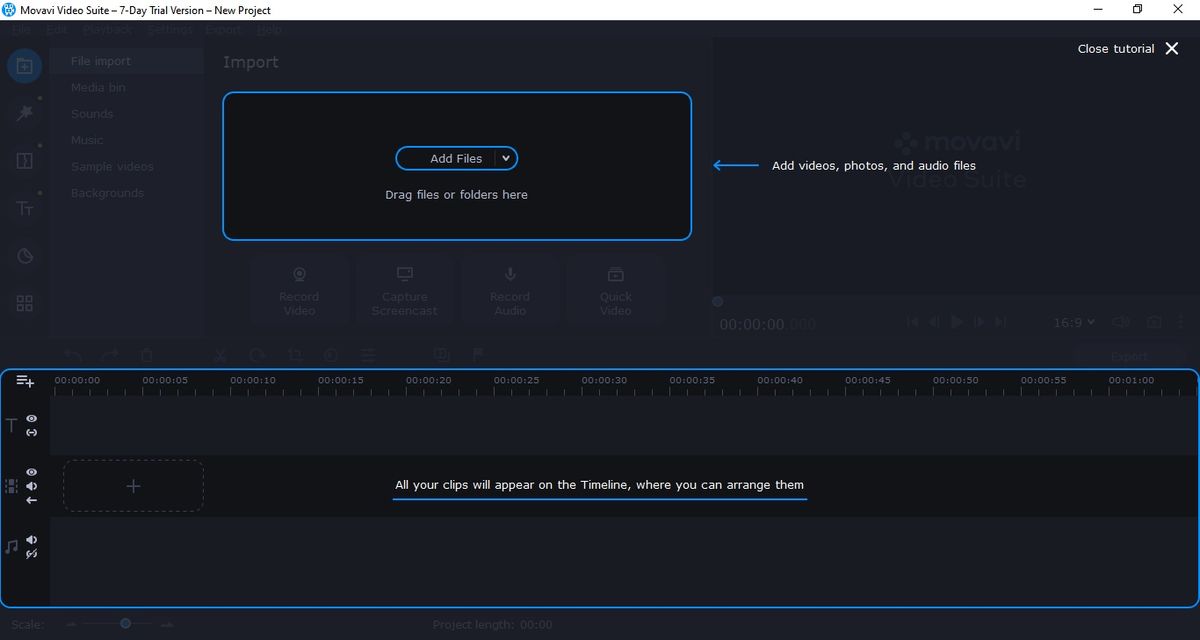1200x640 pixels.
Task: Open the Playback menu
Action: tap(107, 30)
